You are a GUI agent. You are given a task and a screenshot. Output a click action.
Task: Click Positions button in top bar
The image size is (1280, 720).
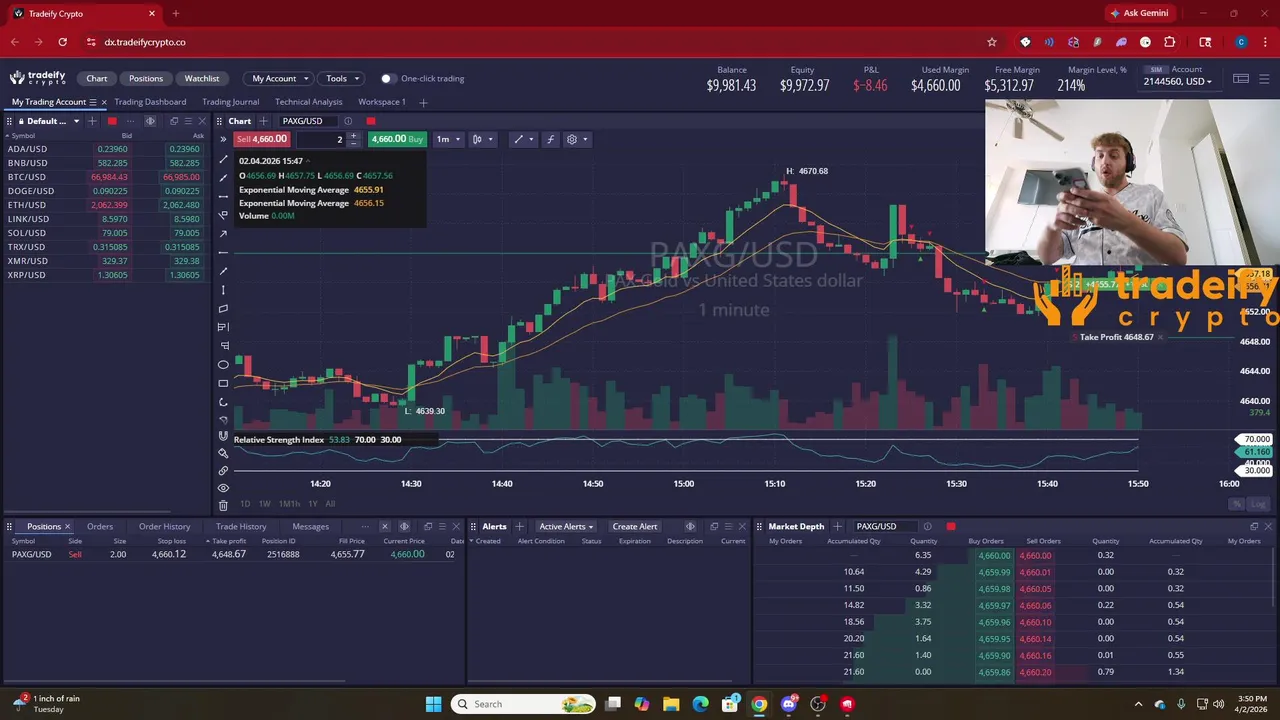(x=146, y=78)
